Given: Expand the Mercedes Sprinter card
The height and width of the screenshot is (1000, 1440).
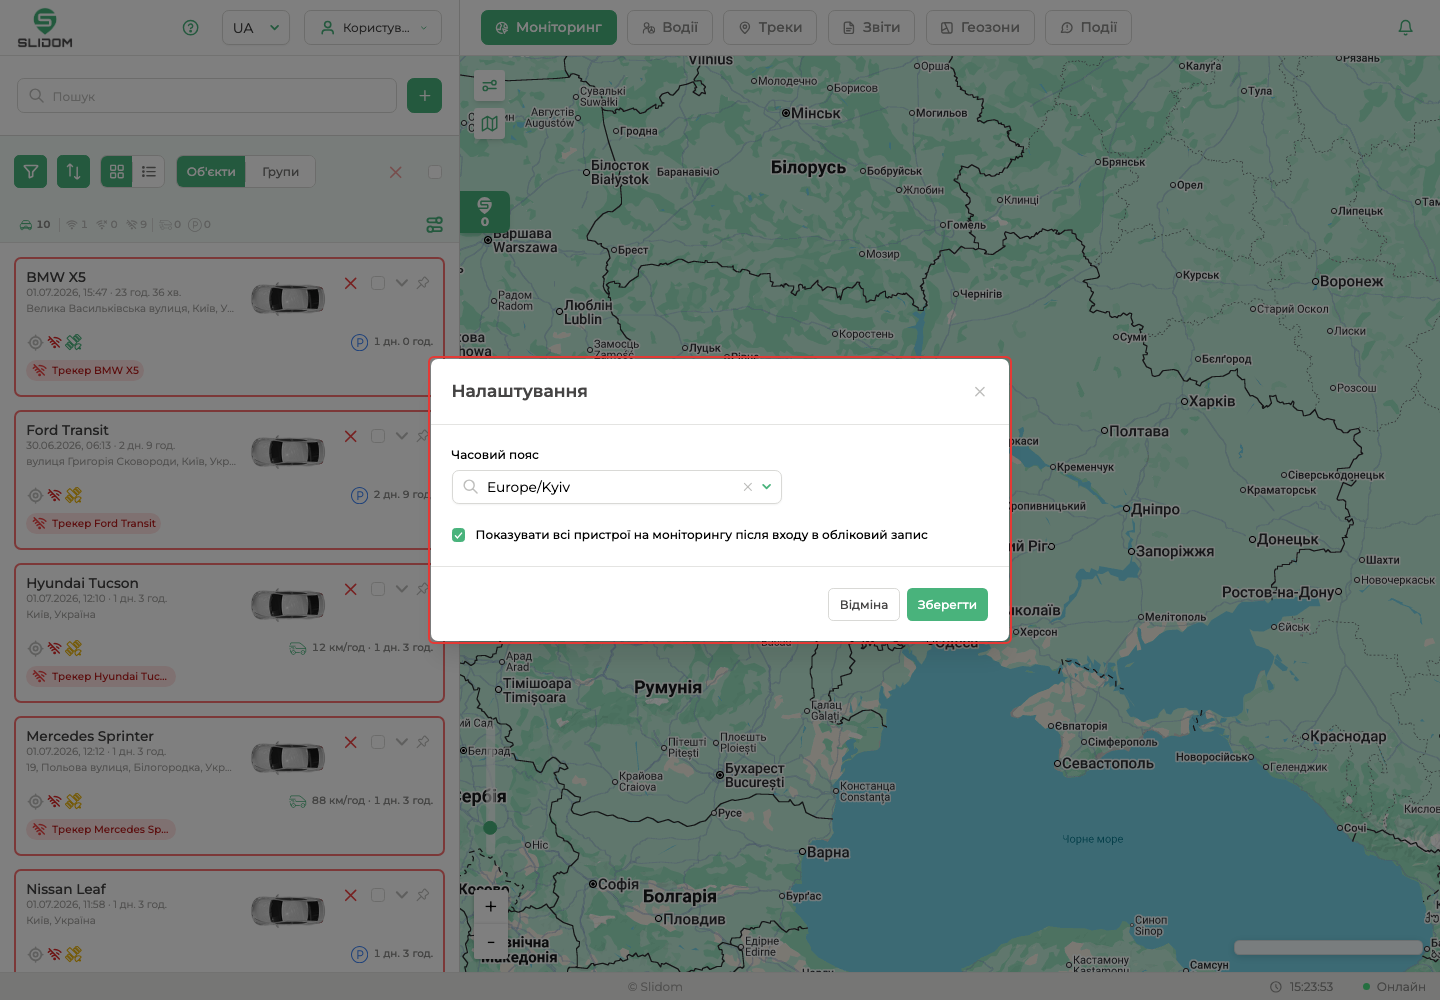Looking at the screenshot, I should [402, 742].
